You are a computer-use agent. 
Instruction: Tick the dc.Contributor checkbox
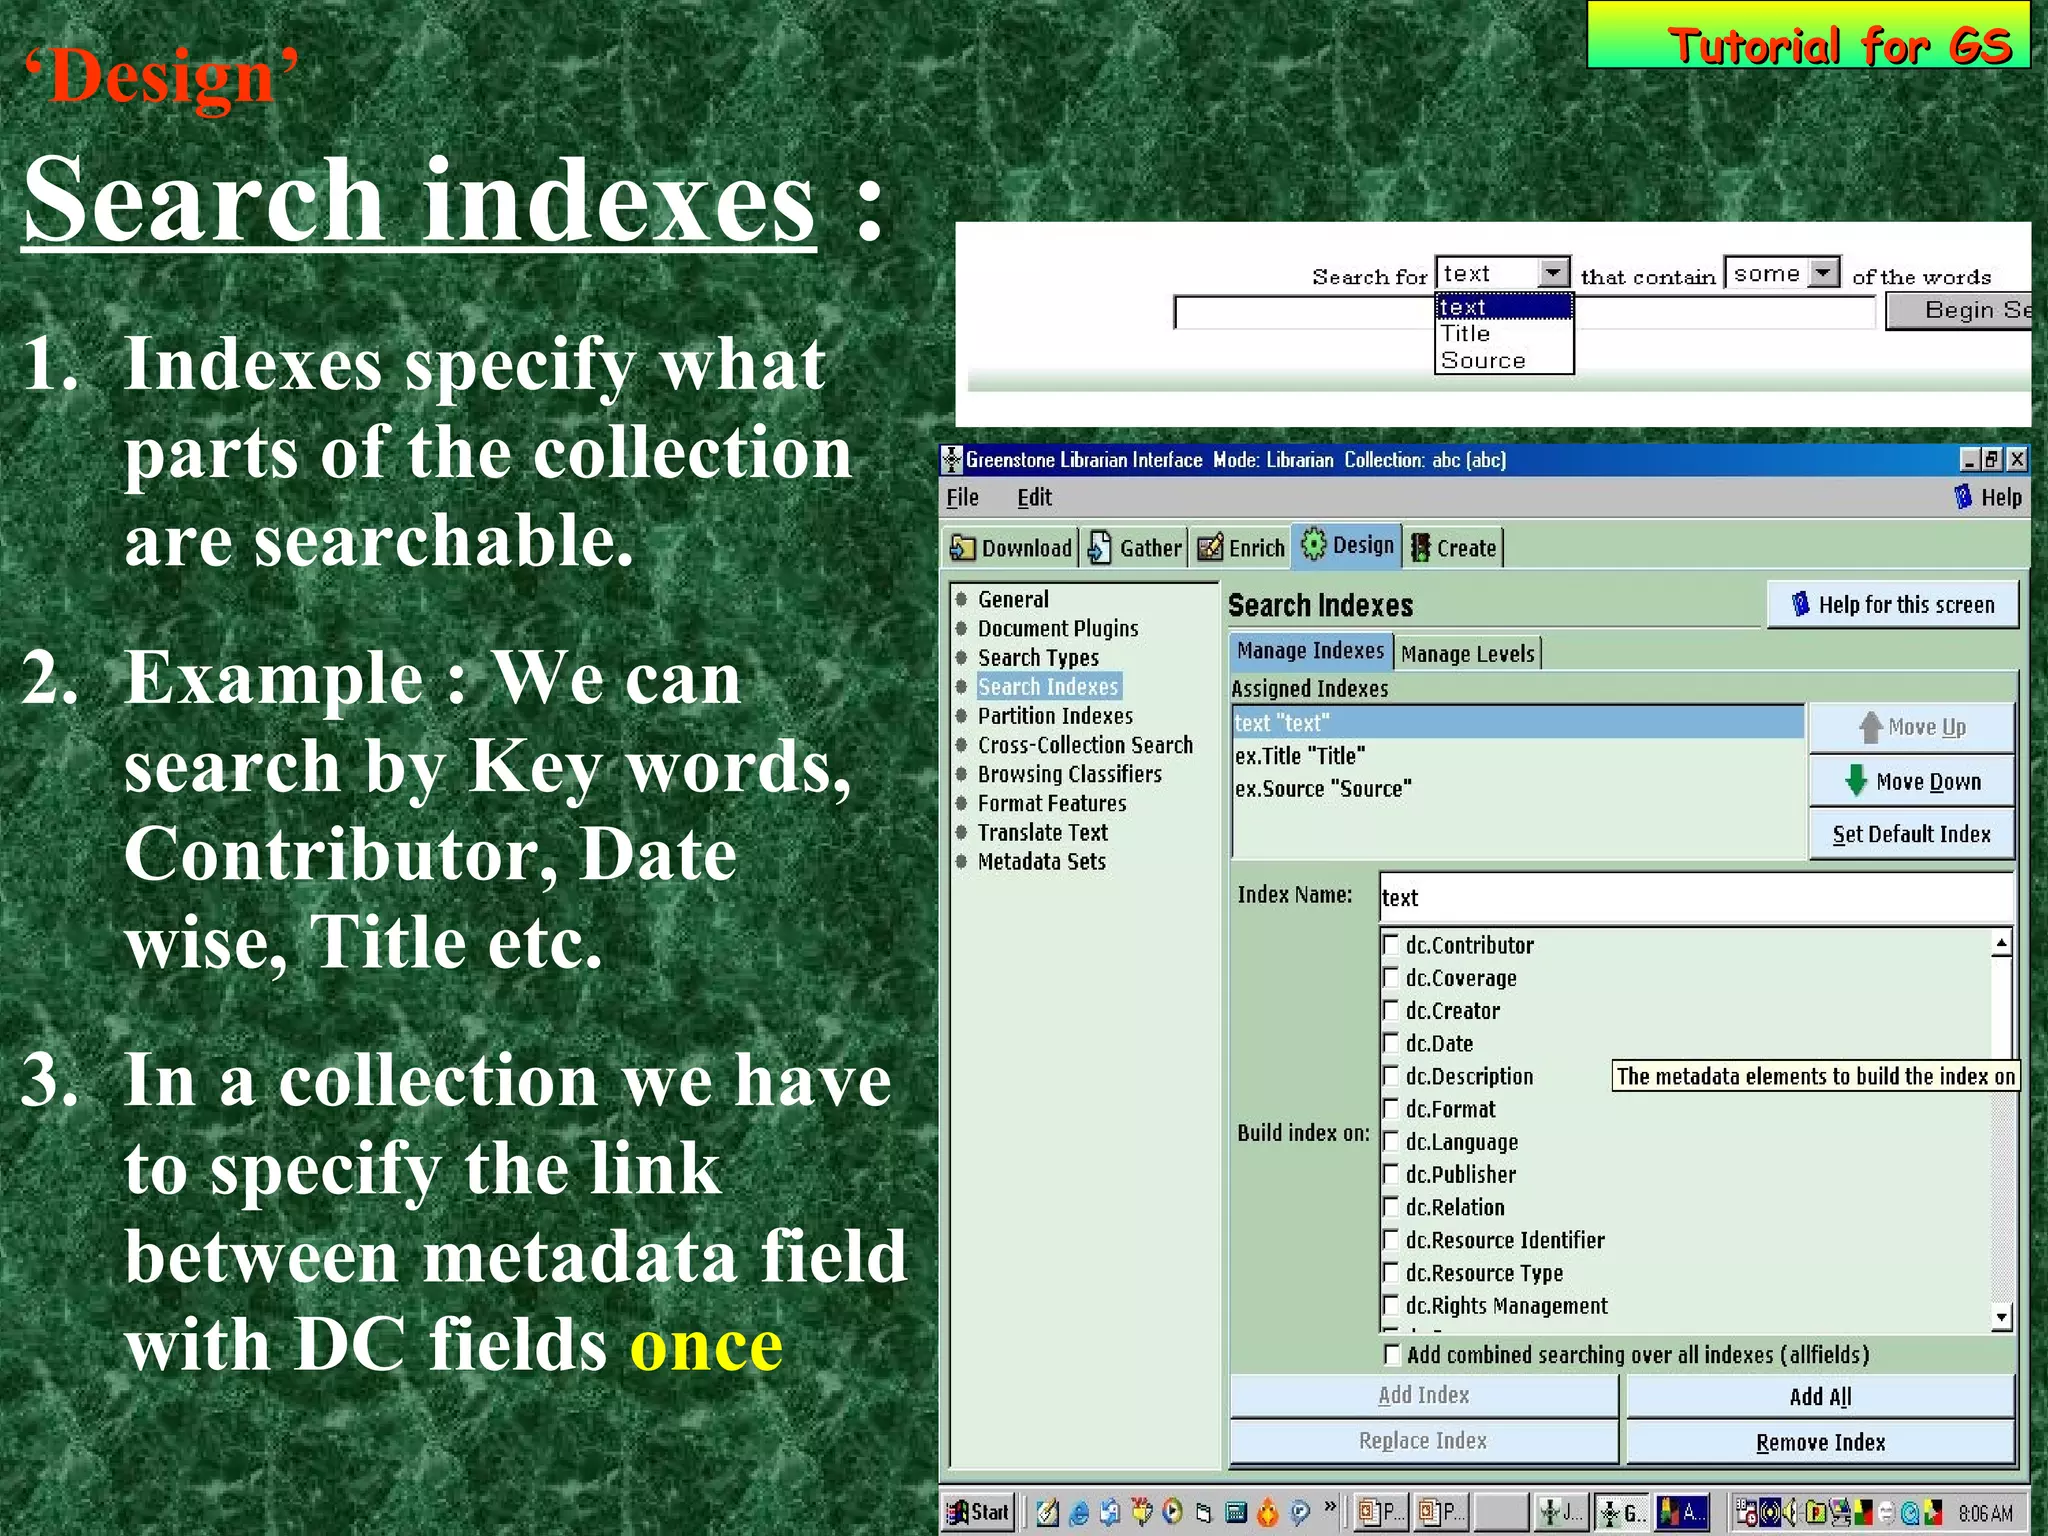1390,945
